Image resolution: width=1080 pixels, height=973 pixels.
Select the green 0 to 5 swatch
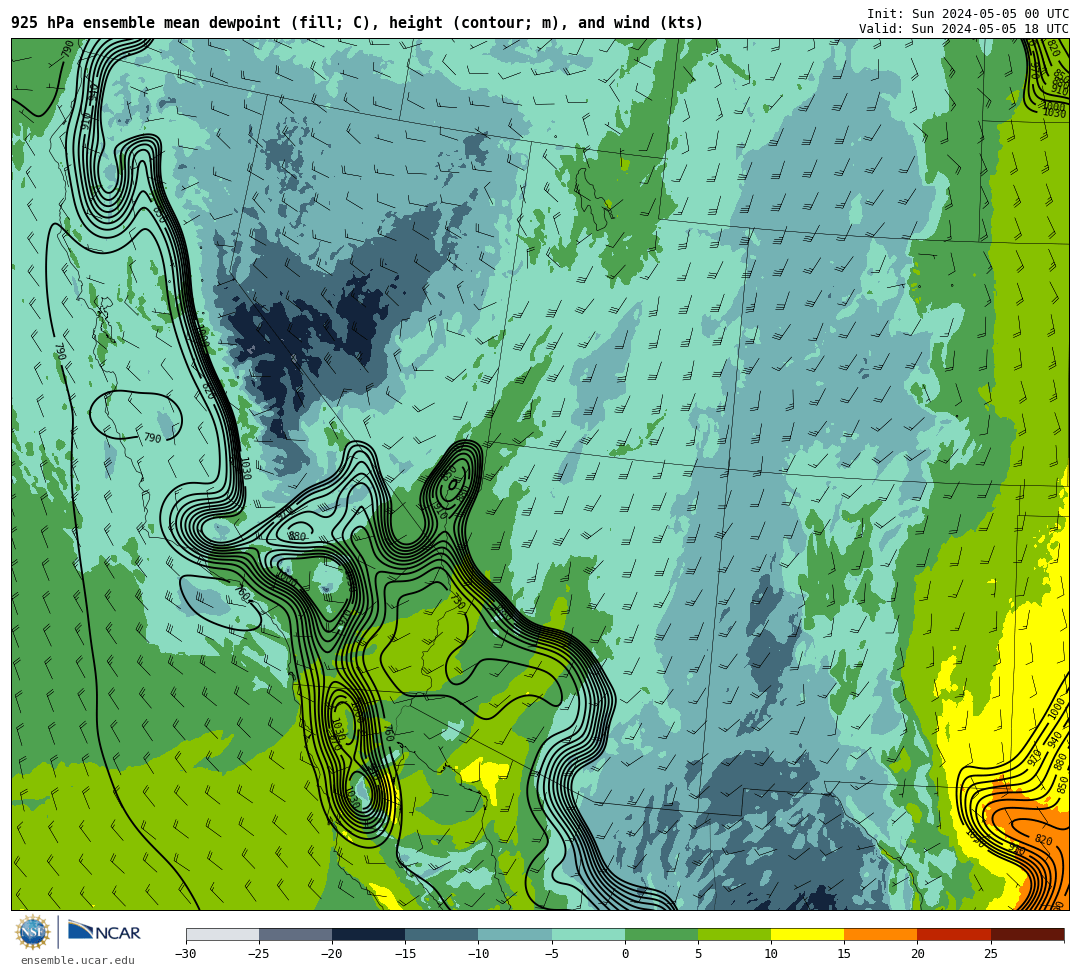tap(661, 934)
